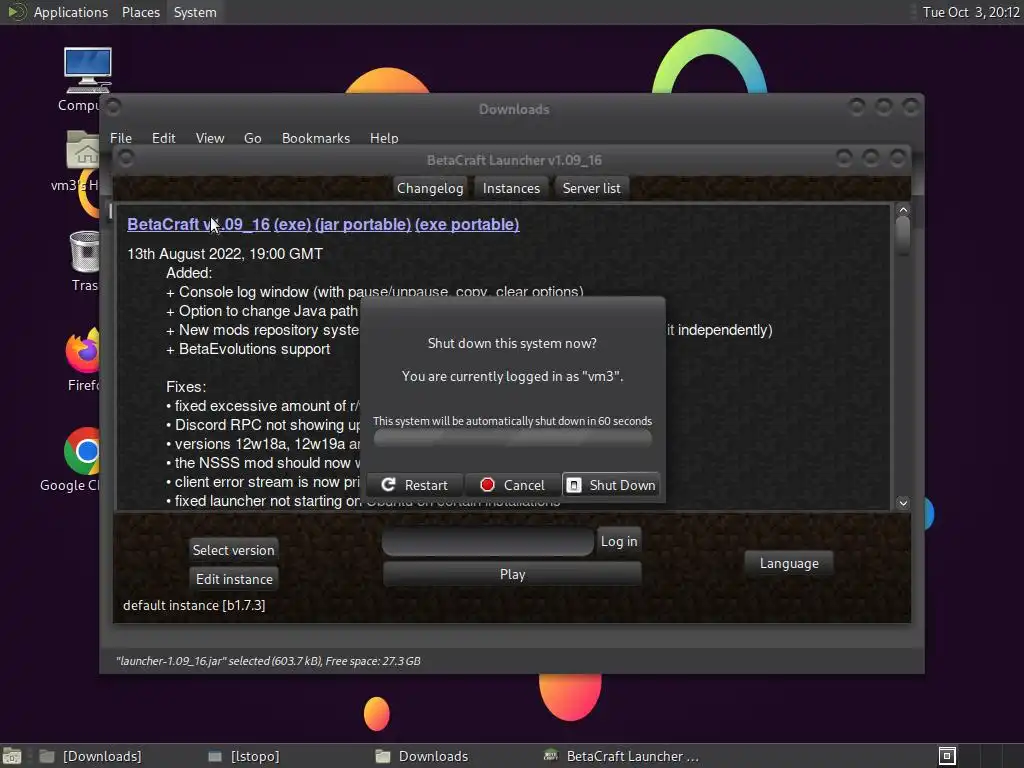Open the (jar portable) download link
The width and height of the screenshot is (1024, 768).
tap(363, 224)
